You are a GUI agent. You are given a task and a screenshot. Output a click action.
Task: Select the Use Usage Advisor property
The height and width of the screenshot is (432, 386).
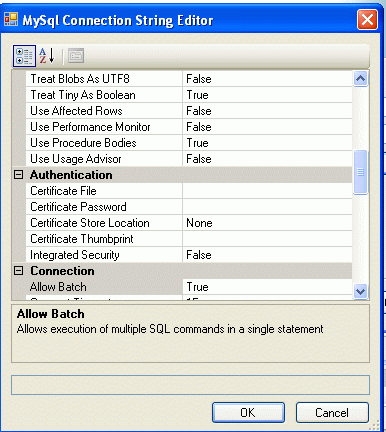104,159
